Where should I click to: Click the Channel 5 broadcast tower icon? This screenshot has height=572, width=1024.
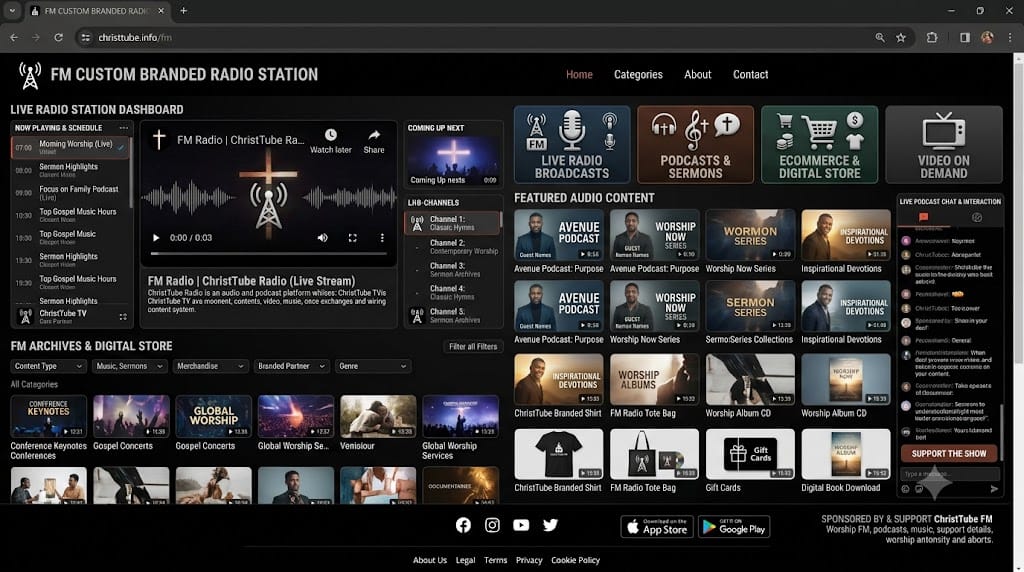click(x=417, y=316)
